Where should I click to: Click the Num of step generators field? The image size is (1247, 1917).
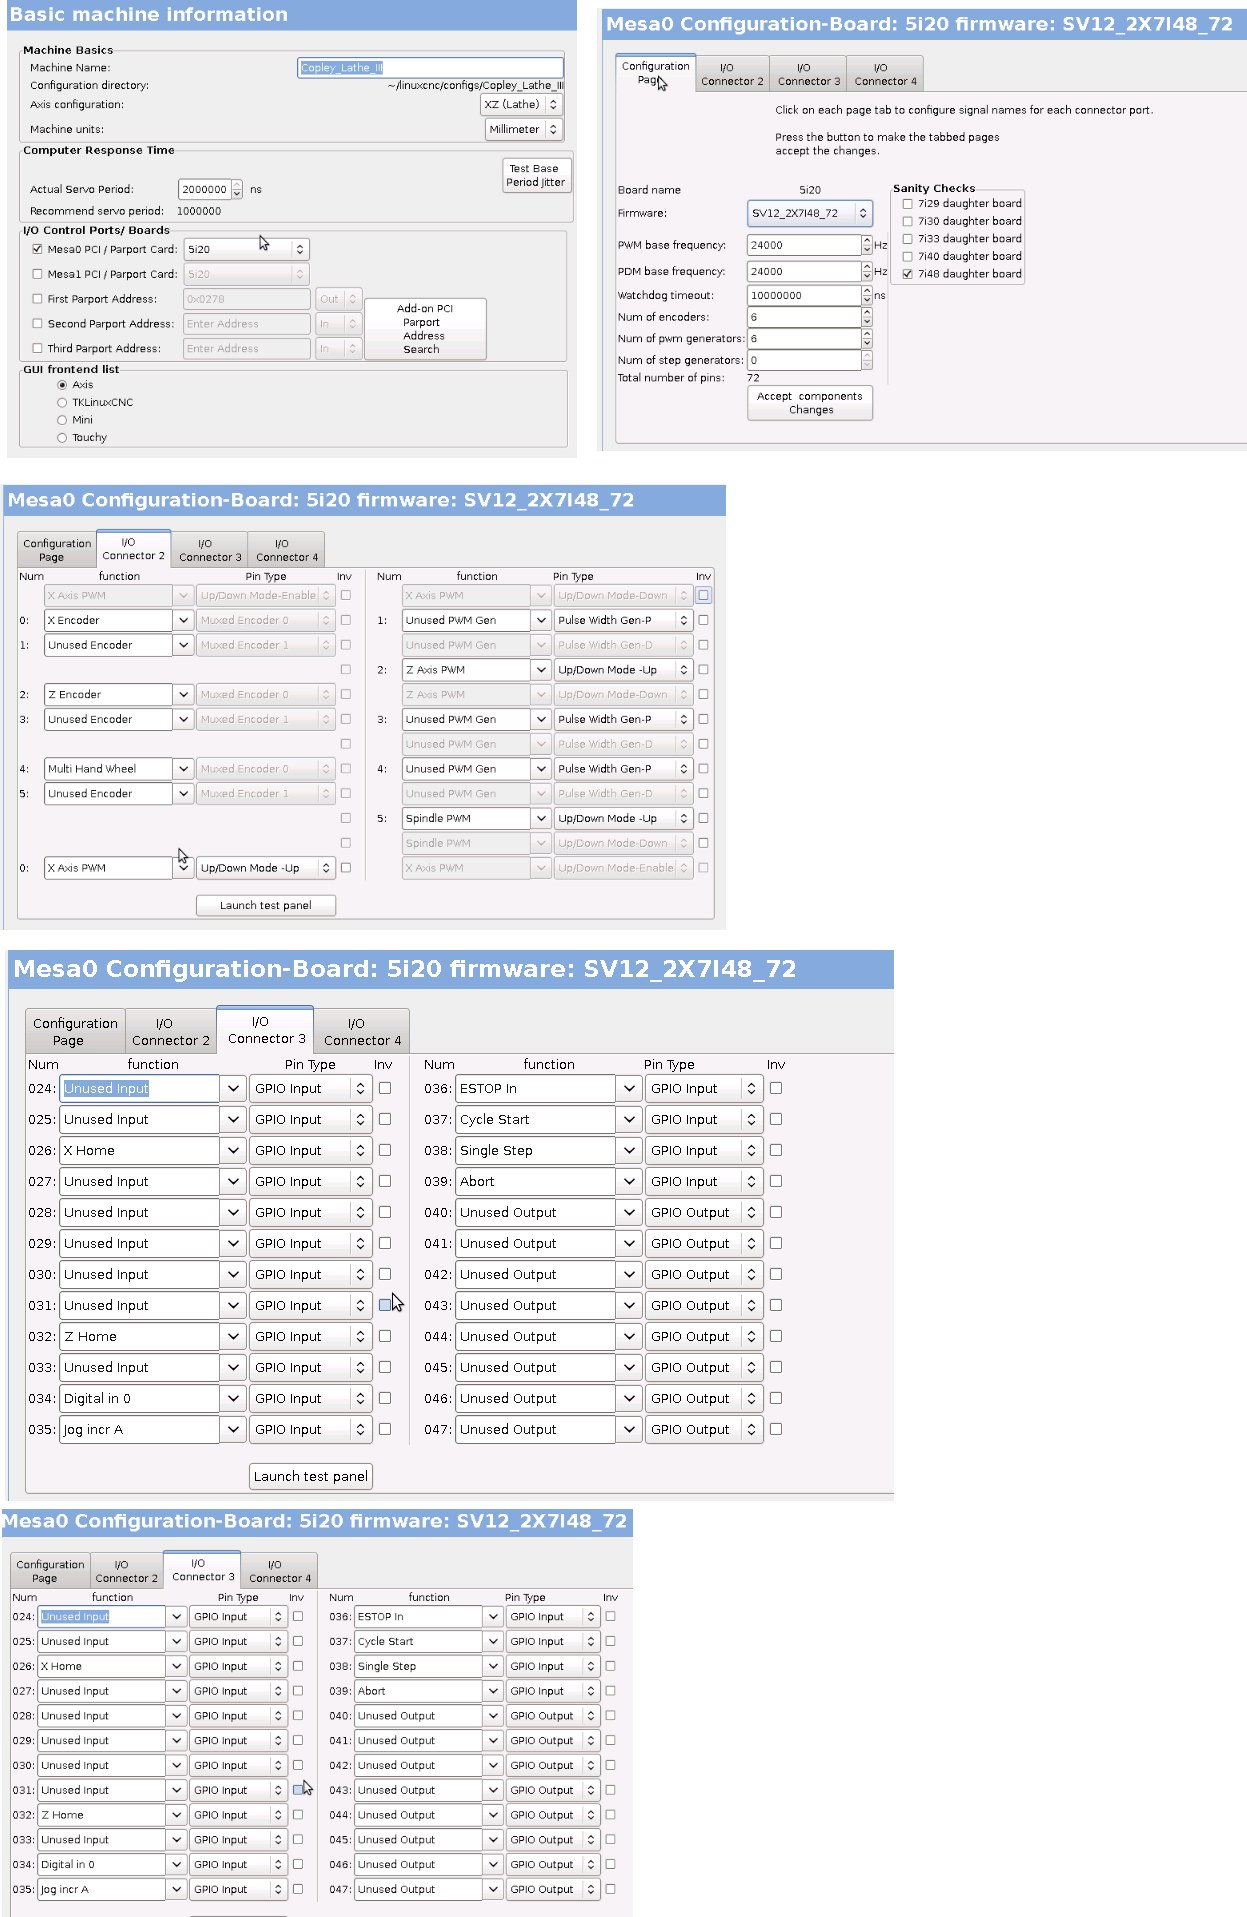(x=804, y=360)
